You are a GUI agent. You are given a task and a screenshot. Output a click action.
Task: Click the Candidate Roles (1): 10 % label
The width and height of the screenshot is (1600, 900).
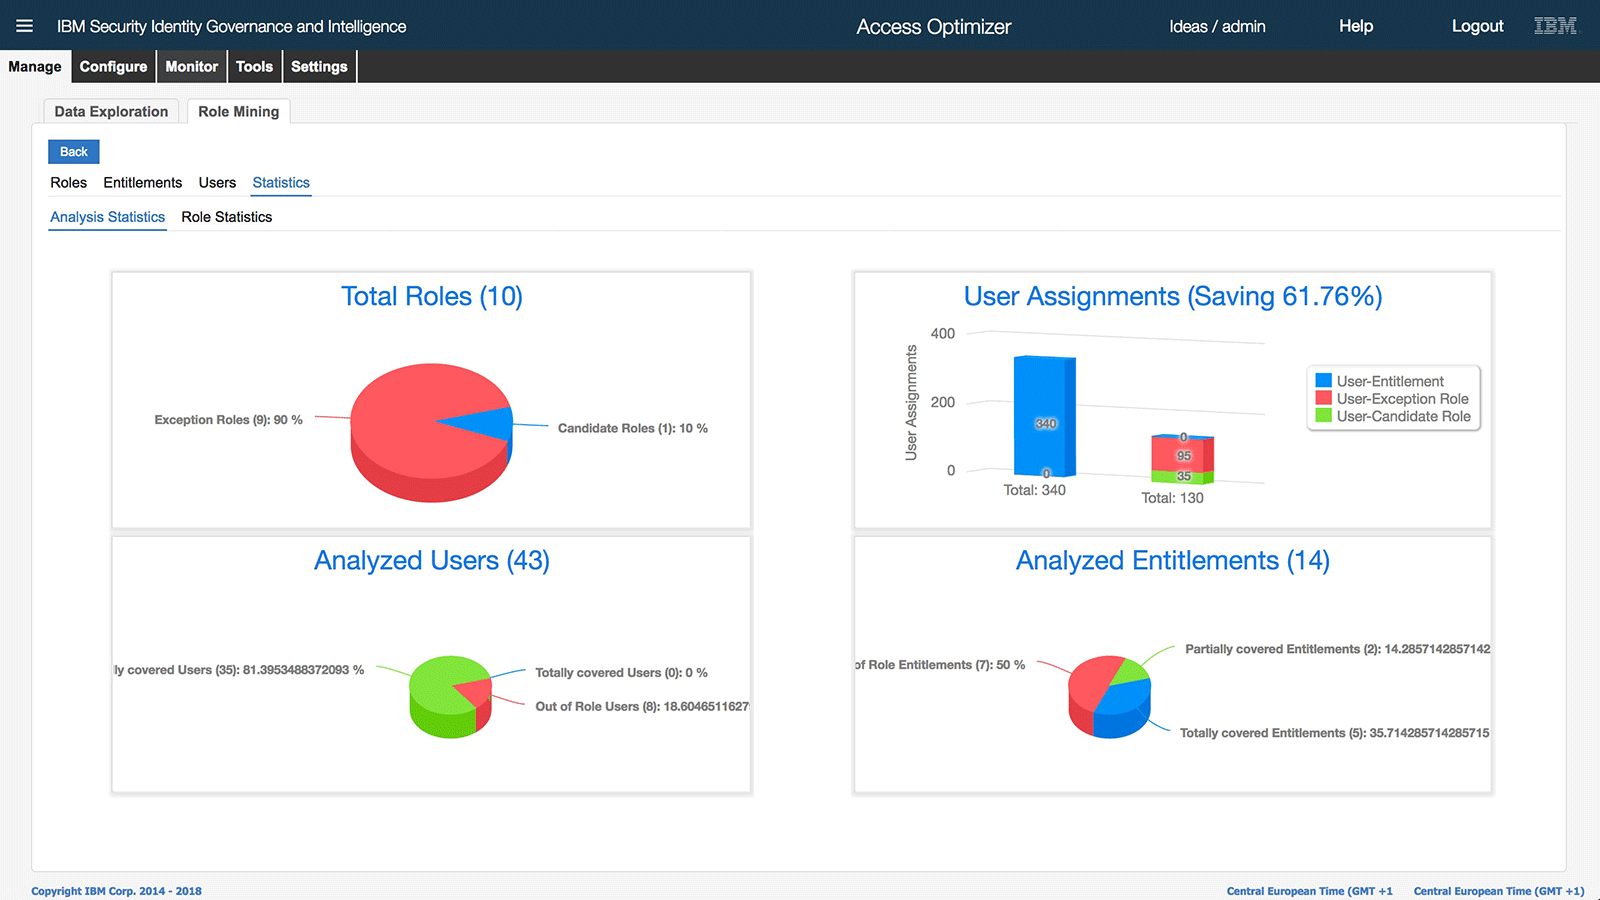(x=633, y=428)
